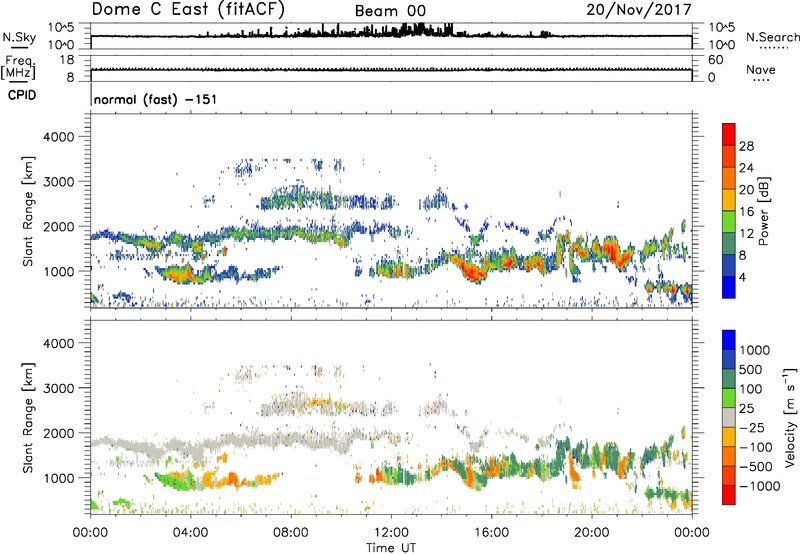Viewport: 800px width, 554px height.
Task: Click the 'normal (fast) -151' mode text
Action: [155, 99]
